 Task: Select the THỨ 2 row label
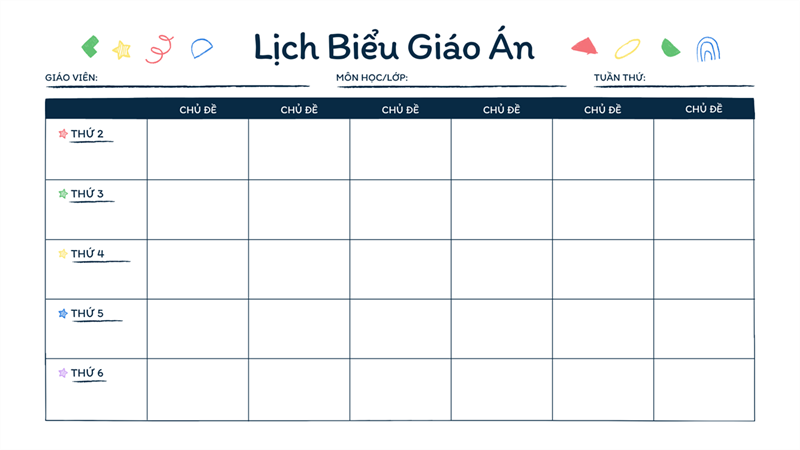coord(87,134)
